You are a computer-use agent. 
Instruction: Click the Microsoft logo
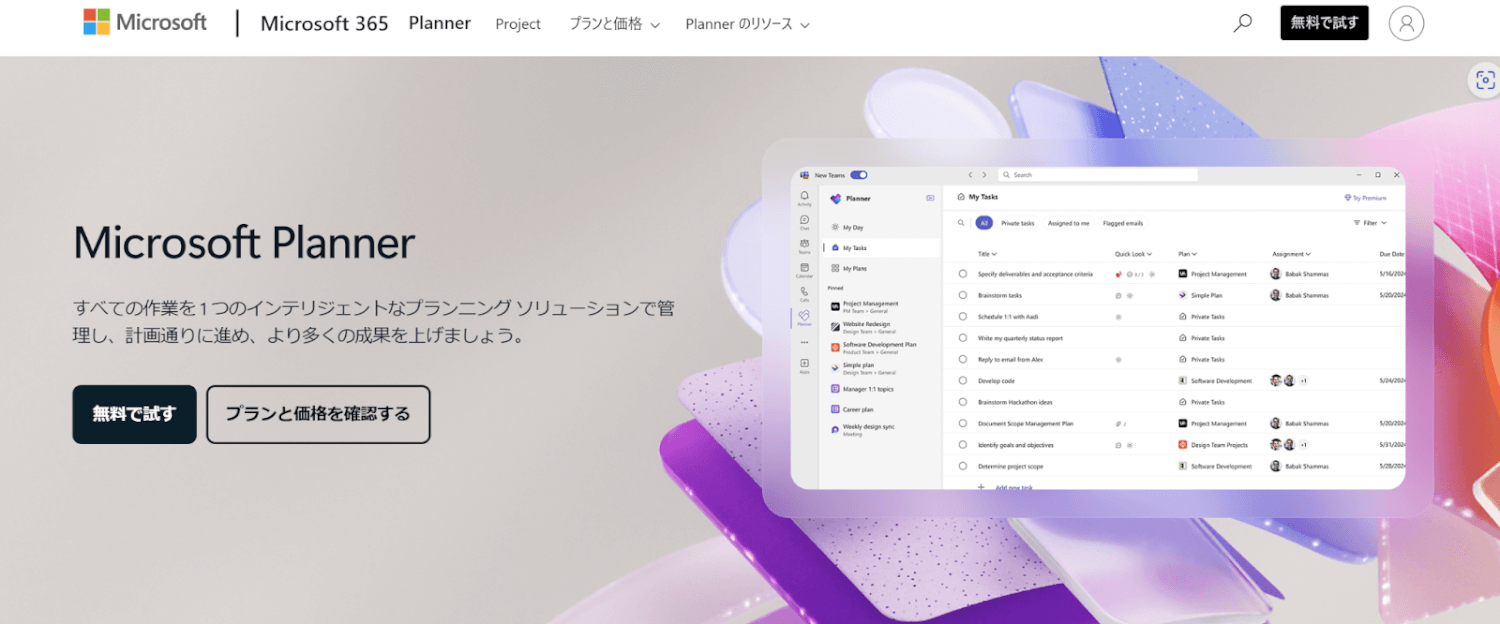coord(145,22)
